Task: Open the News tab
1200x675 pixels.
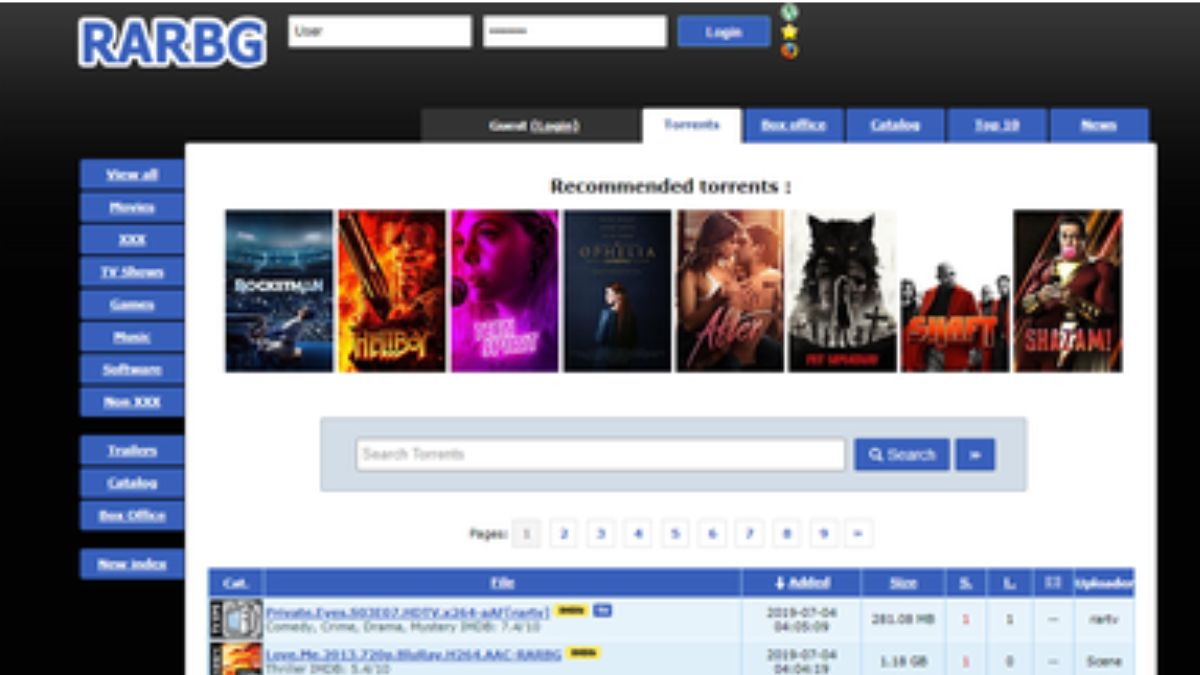Action: (1099, 126)
